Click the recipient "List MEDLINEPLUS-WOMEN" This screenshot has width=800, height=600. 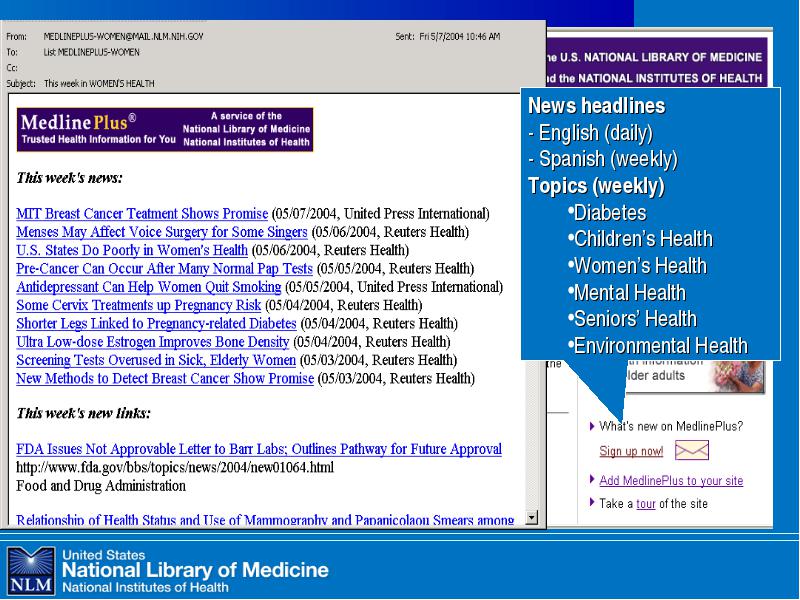click(92, 52)
